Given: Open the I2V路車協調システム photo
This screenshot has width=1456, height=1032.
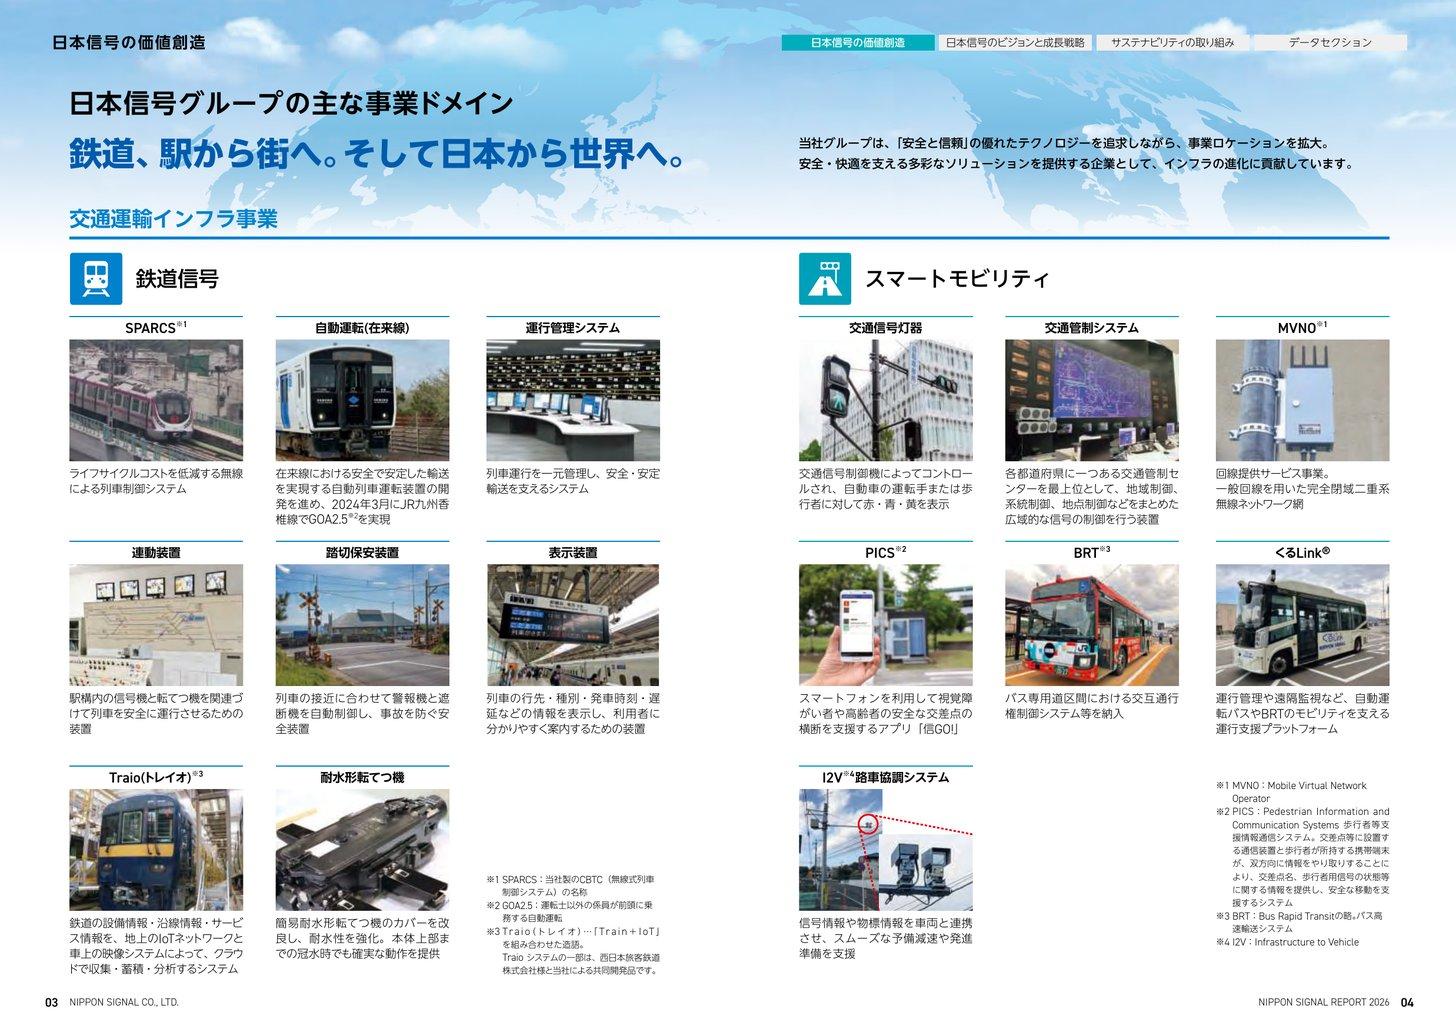Looking at the screenshot, I should (886, 850).
